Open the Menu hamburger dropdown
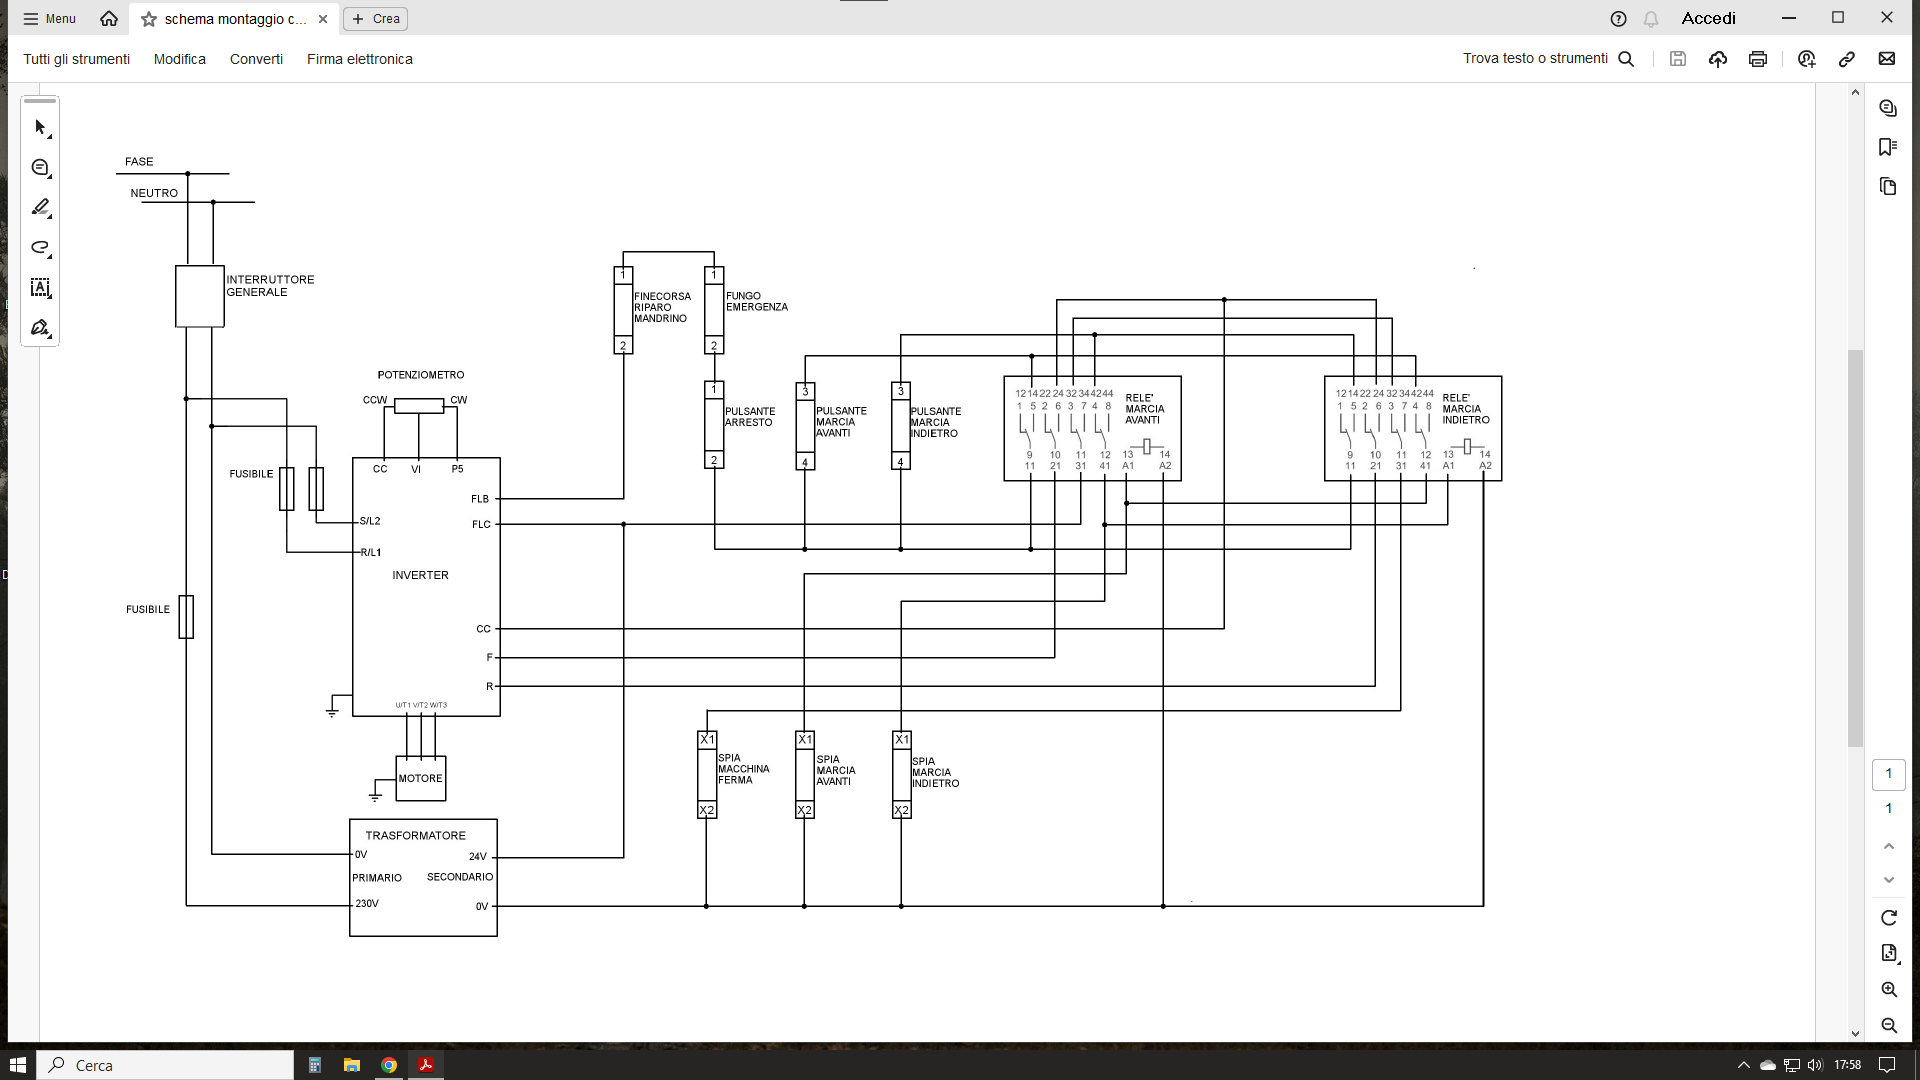Image resolution: width=1920 pixels, height=1080 pixels. click(x=50, y=19)
